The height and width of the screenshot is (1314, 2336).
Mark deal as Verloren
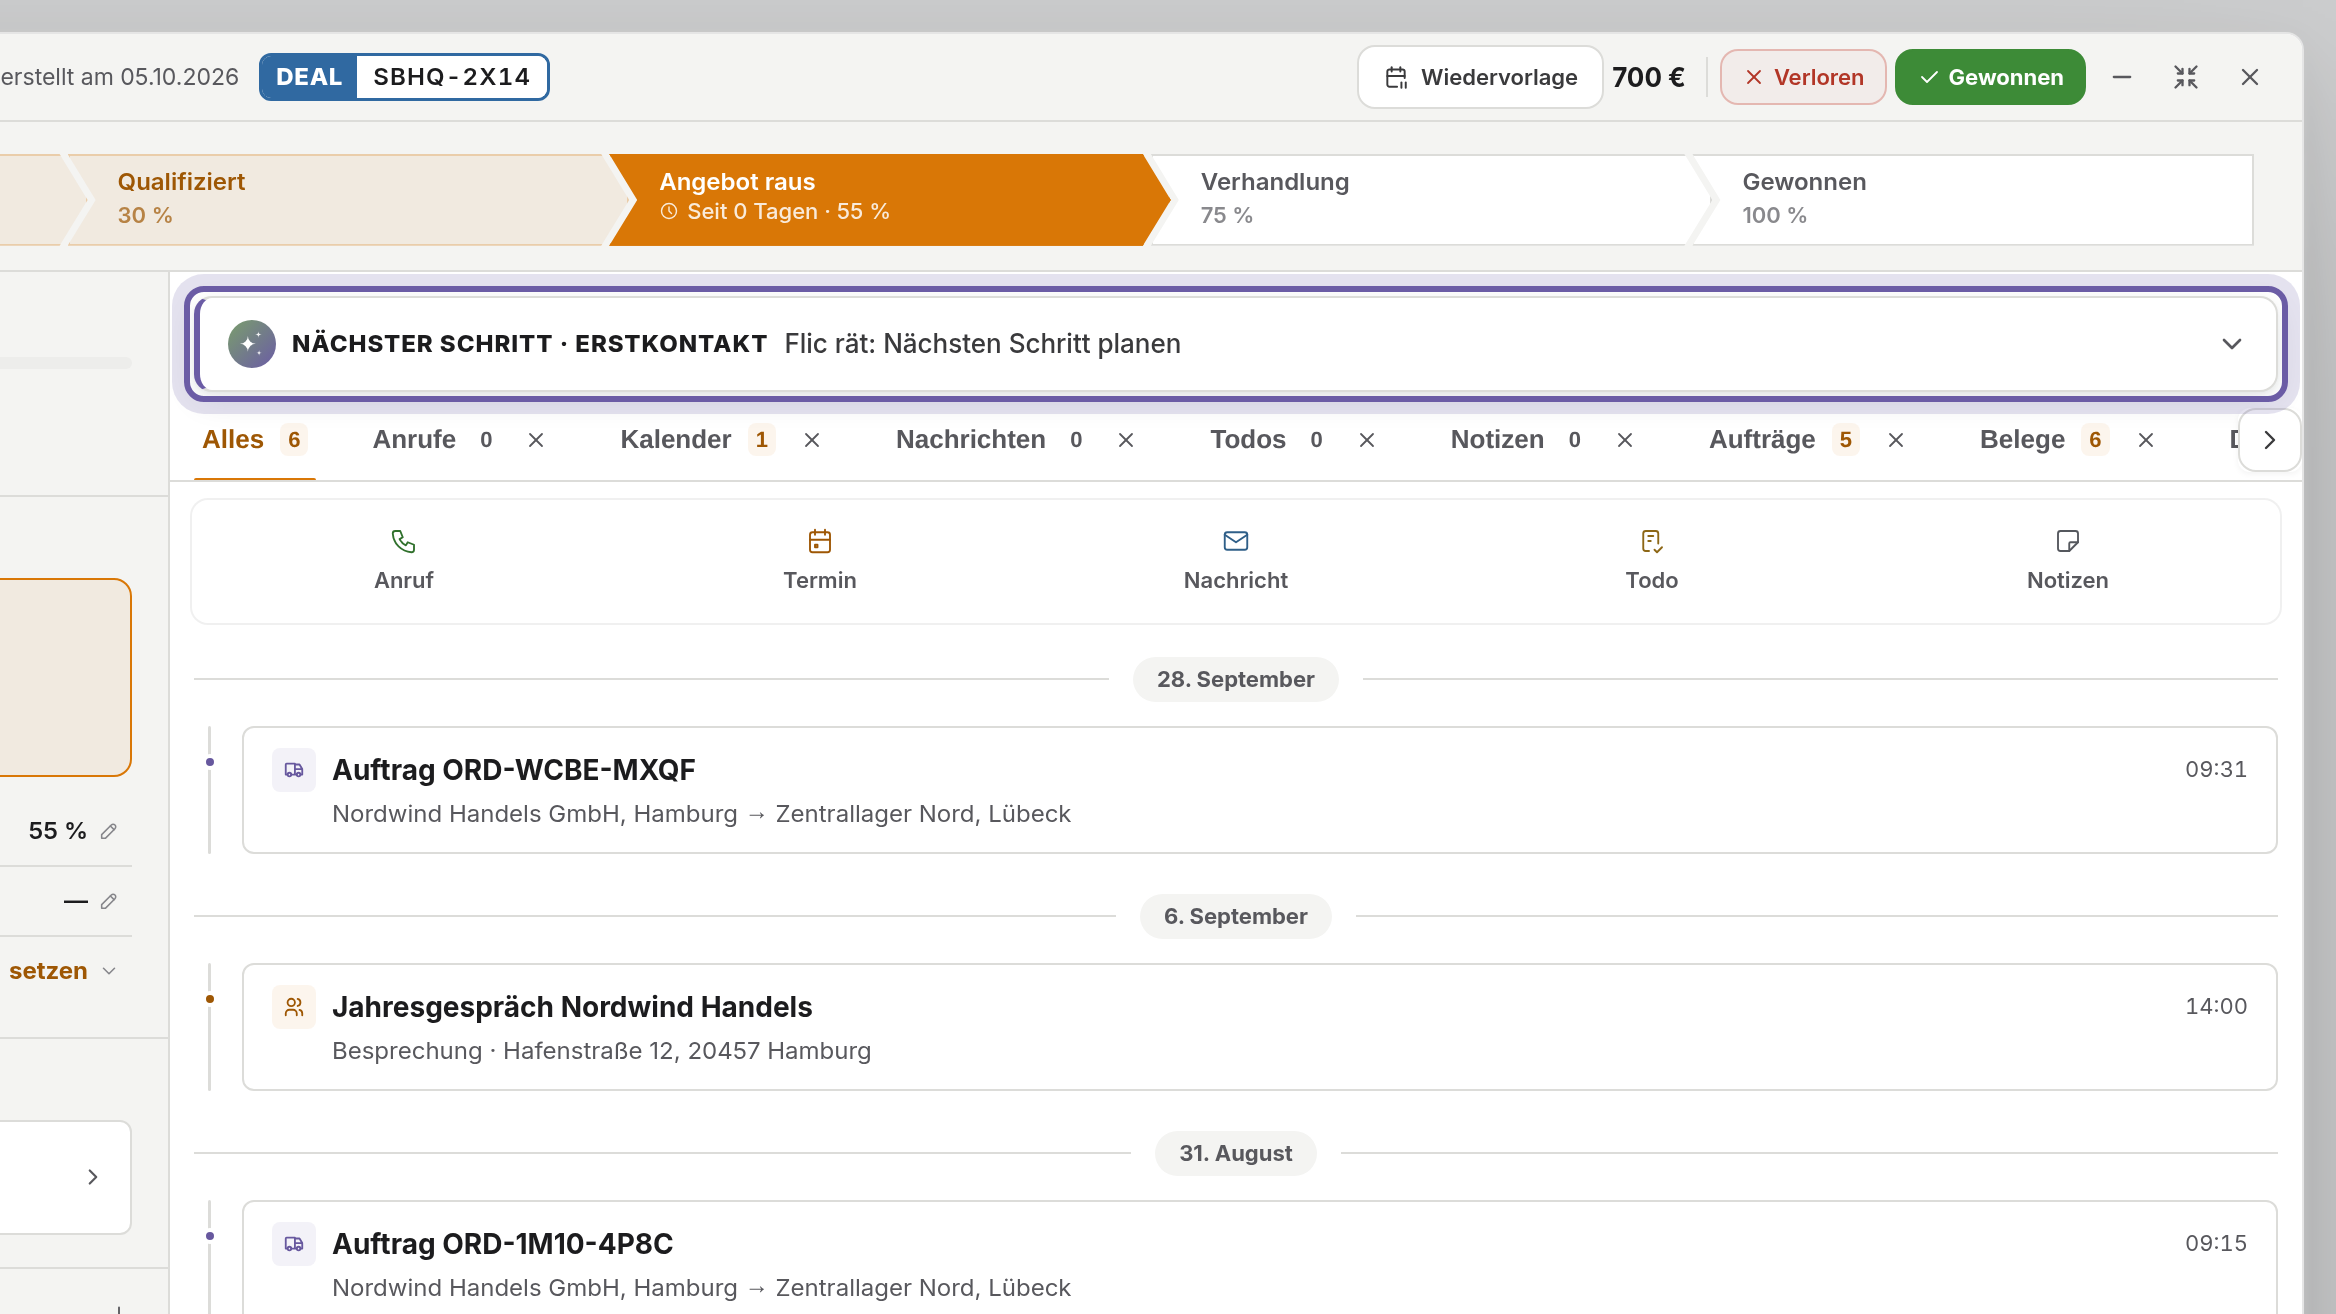point(1803,77)
